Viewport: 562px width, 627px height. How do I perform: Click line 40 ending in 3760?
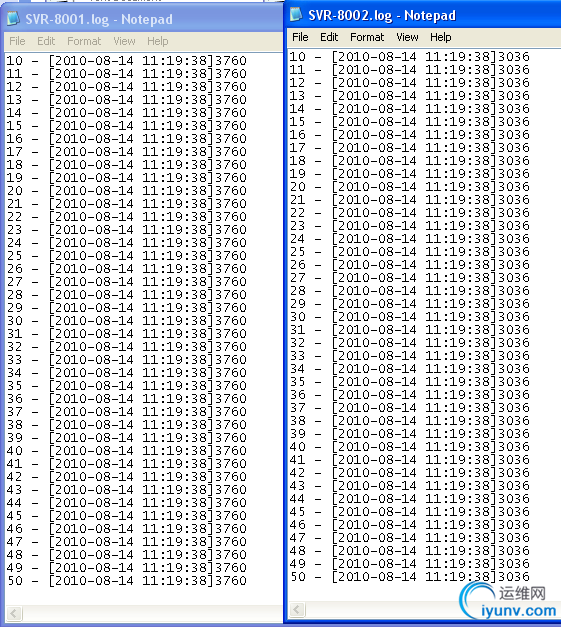point(126,451)
